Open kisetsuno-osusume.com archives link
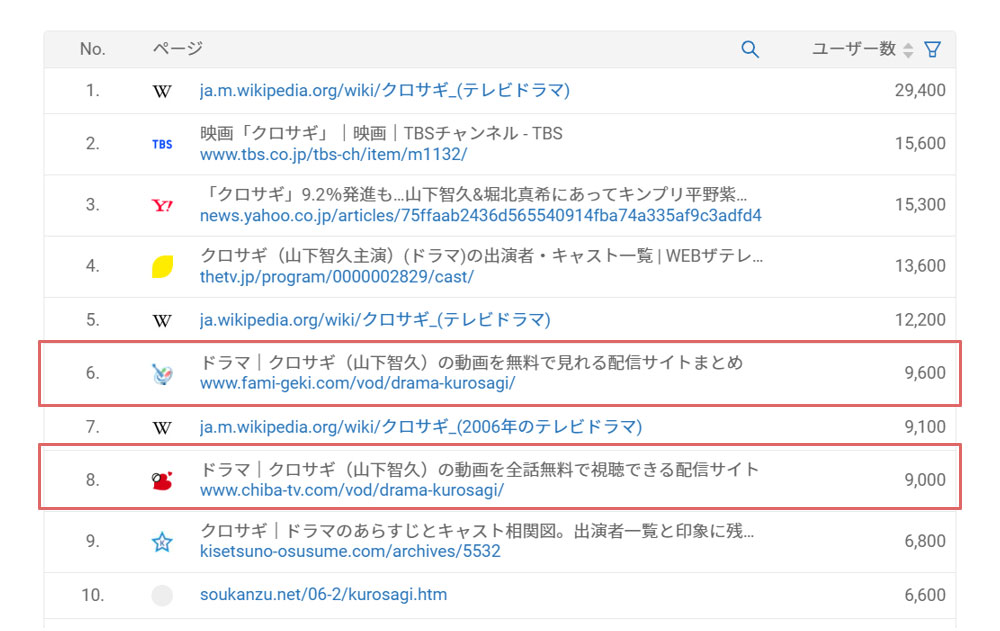The width and height of the screenshot is (1000, 631). (x=350, y=551)
